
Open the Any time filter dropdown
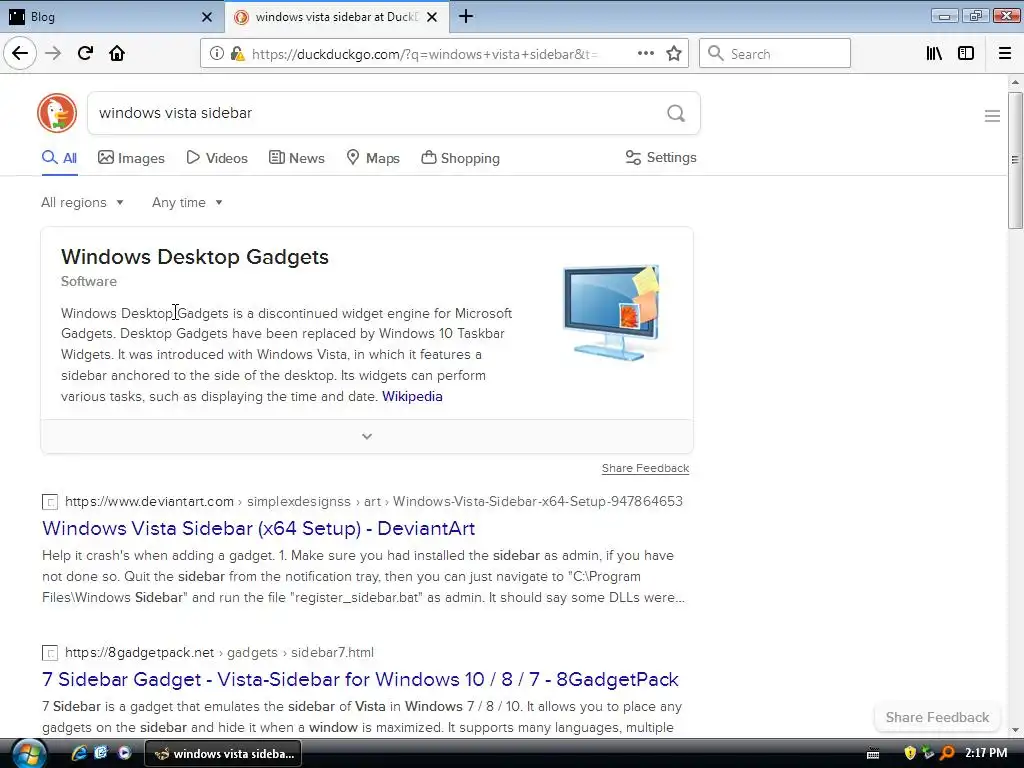point(187,202)
